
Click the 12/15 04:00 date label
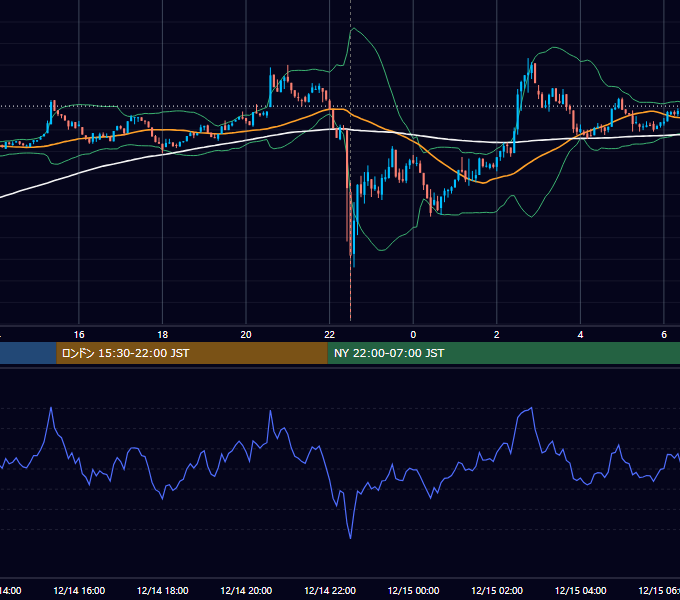[580, 590]
